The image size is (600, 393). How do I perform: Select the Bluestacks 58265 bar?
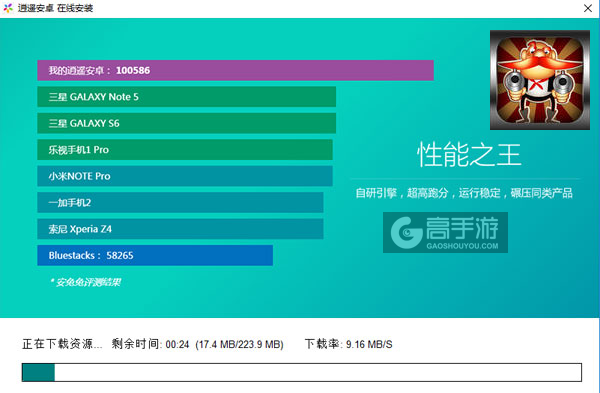coord(155,255)
